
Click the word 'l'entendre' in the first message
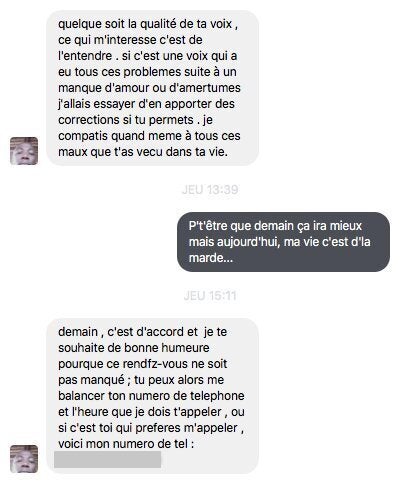(x=85, y=56)
